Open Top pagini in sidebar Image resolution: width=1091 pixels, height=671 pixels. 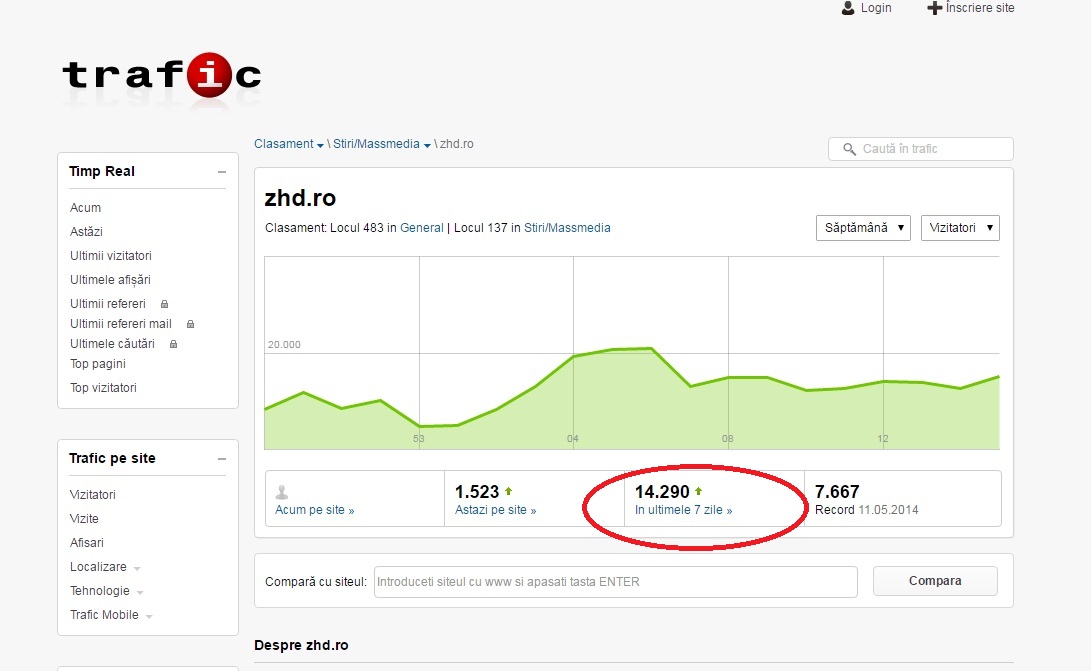tap(98, 364)
